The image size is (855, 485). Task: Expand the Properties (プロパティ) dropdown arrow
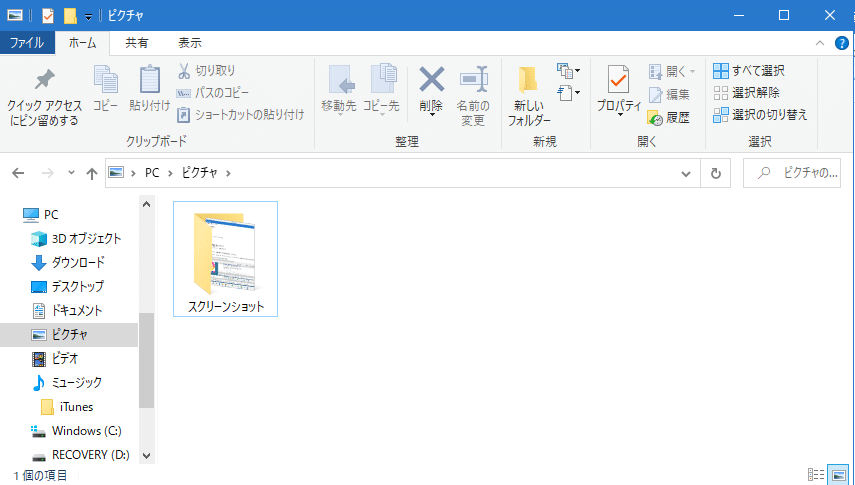coord(619,115)
